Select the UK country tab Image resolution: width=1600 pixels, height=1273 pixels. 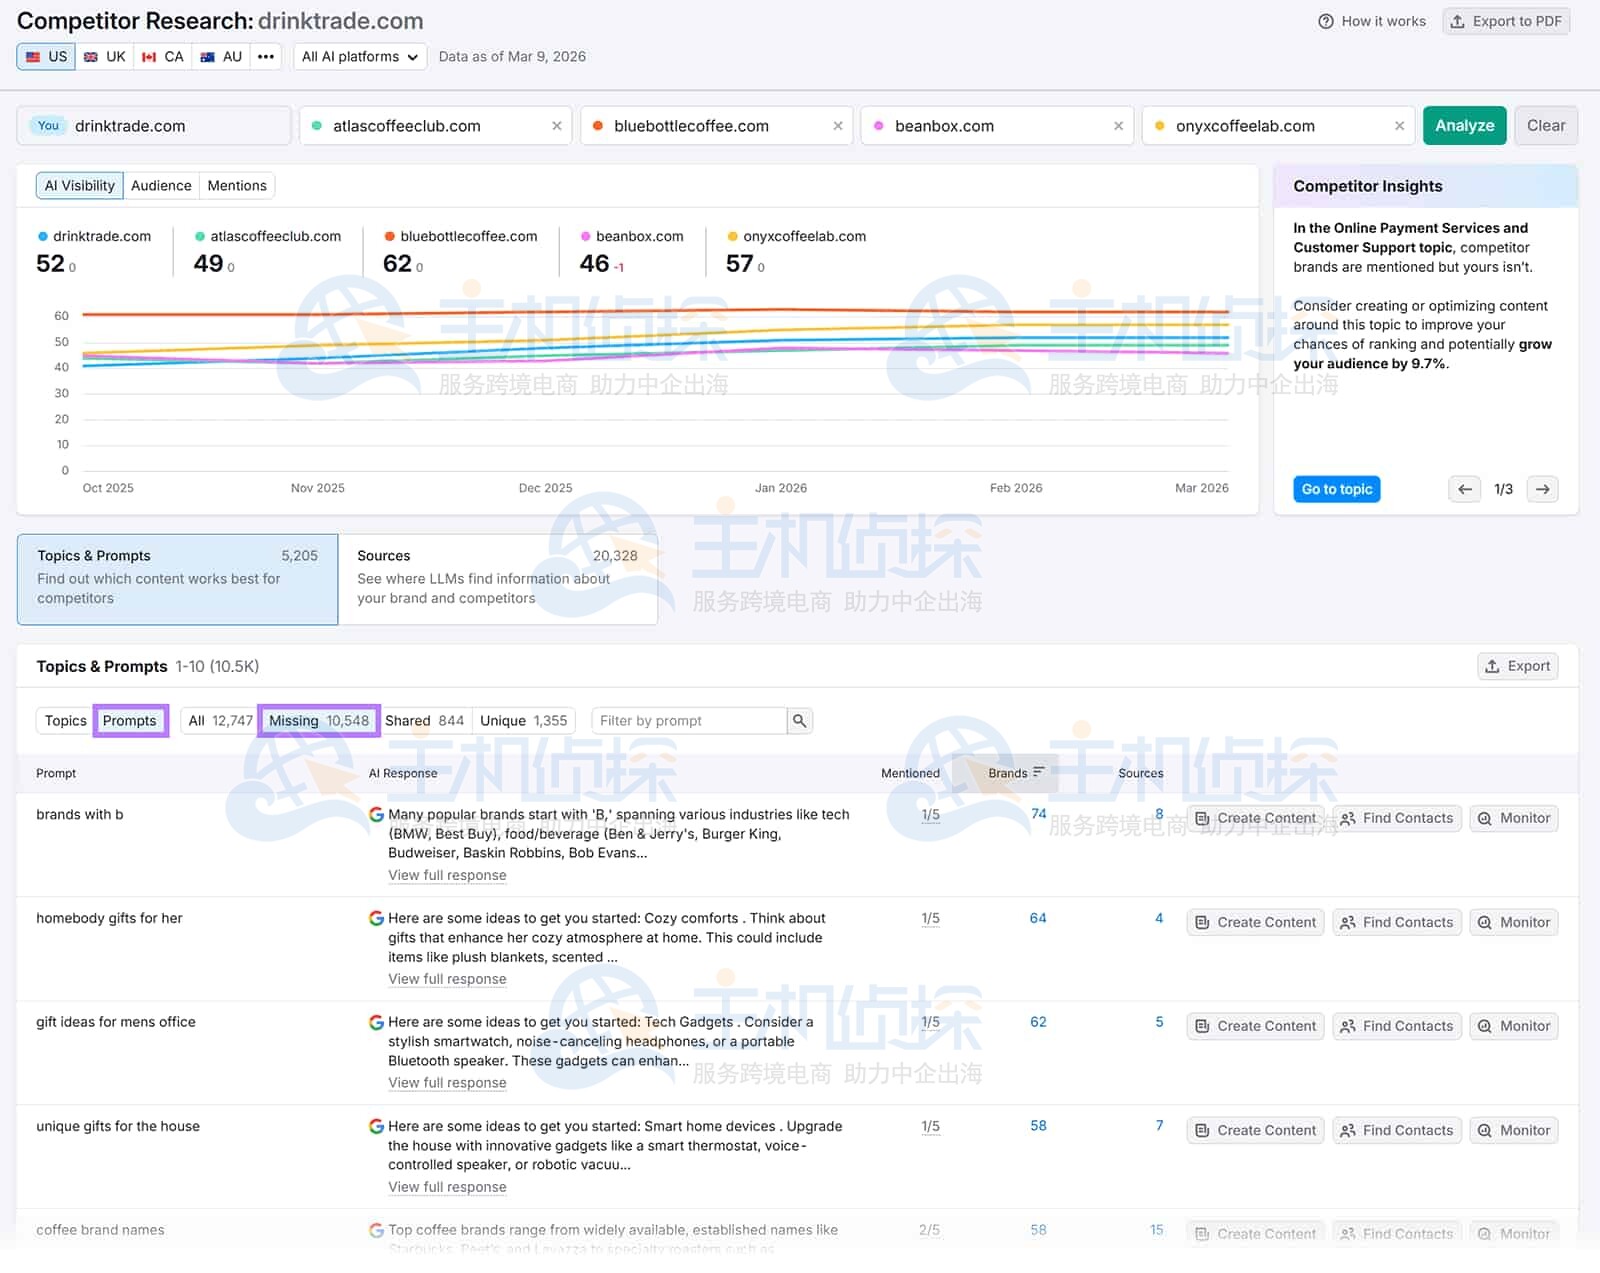point(105,57)
